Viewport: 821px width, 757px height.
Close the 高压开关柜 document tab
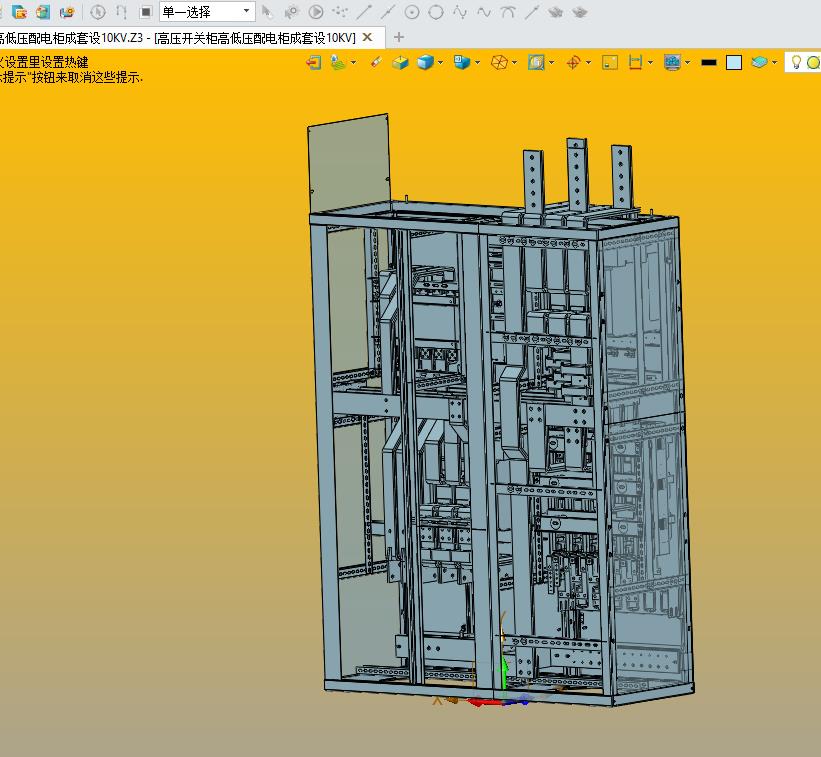(x=368, y=37)
